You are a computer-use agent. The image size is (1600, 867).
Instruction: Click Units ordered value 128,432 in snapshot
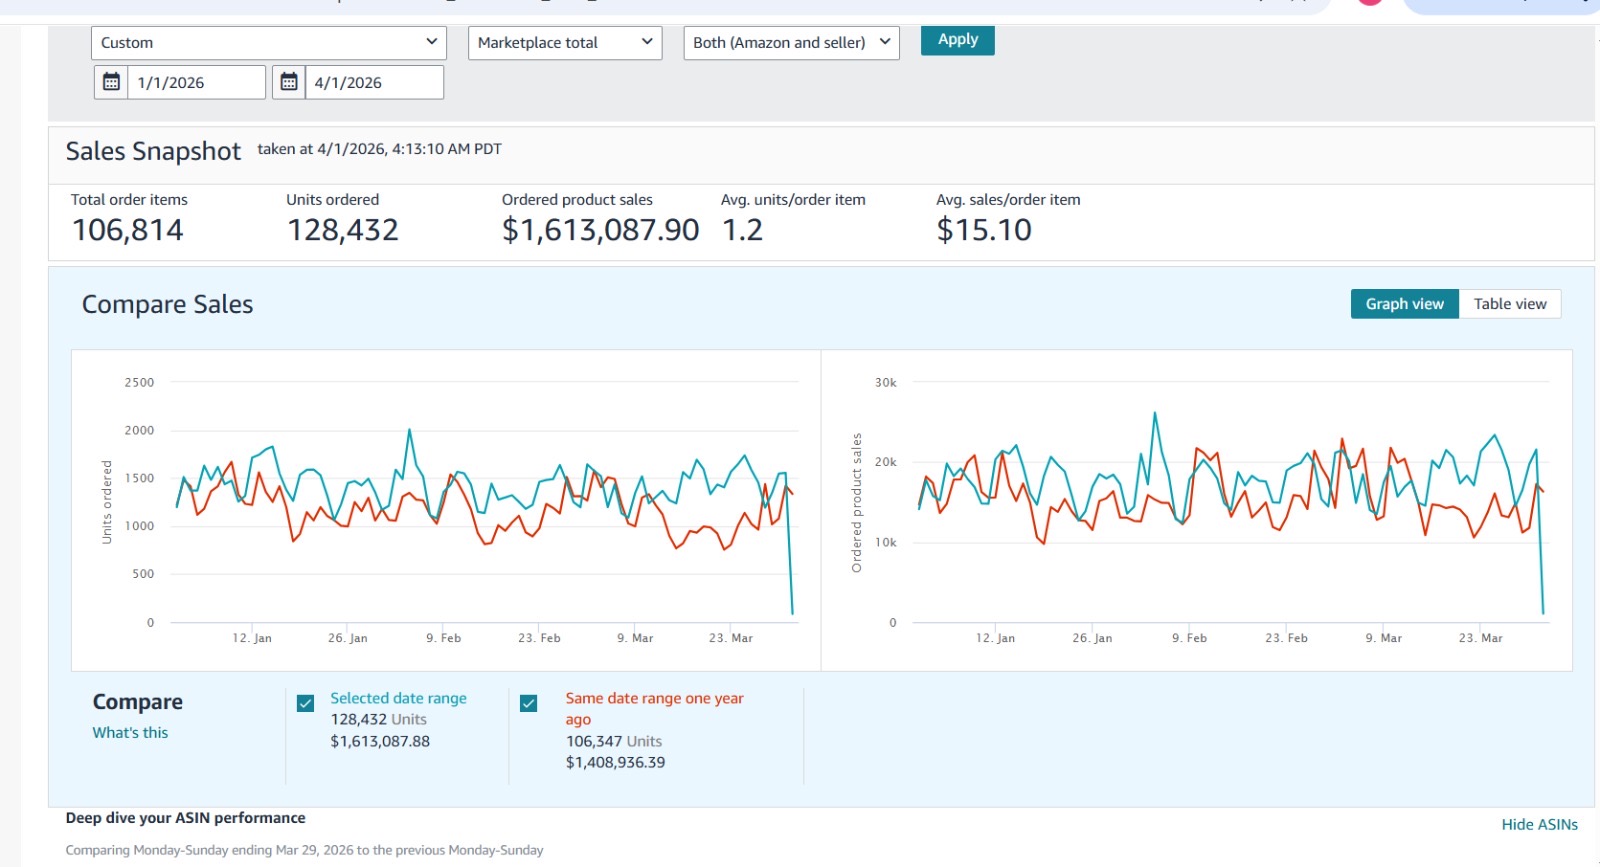(343, 230)
